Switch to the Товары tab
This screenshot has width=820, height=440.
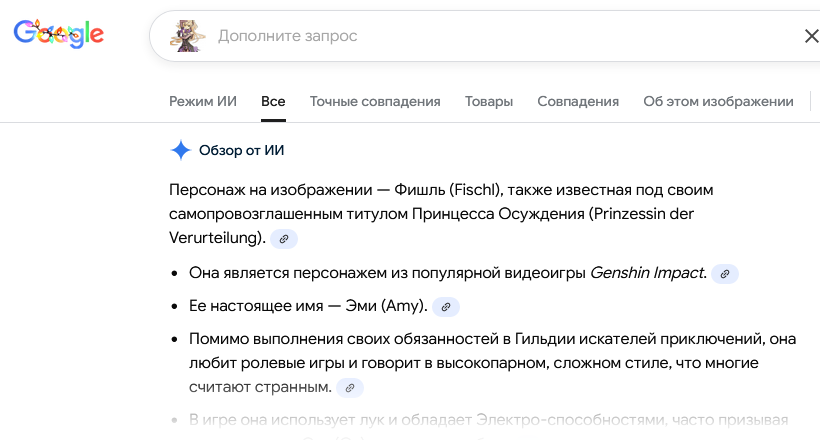pos(489,101)
